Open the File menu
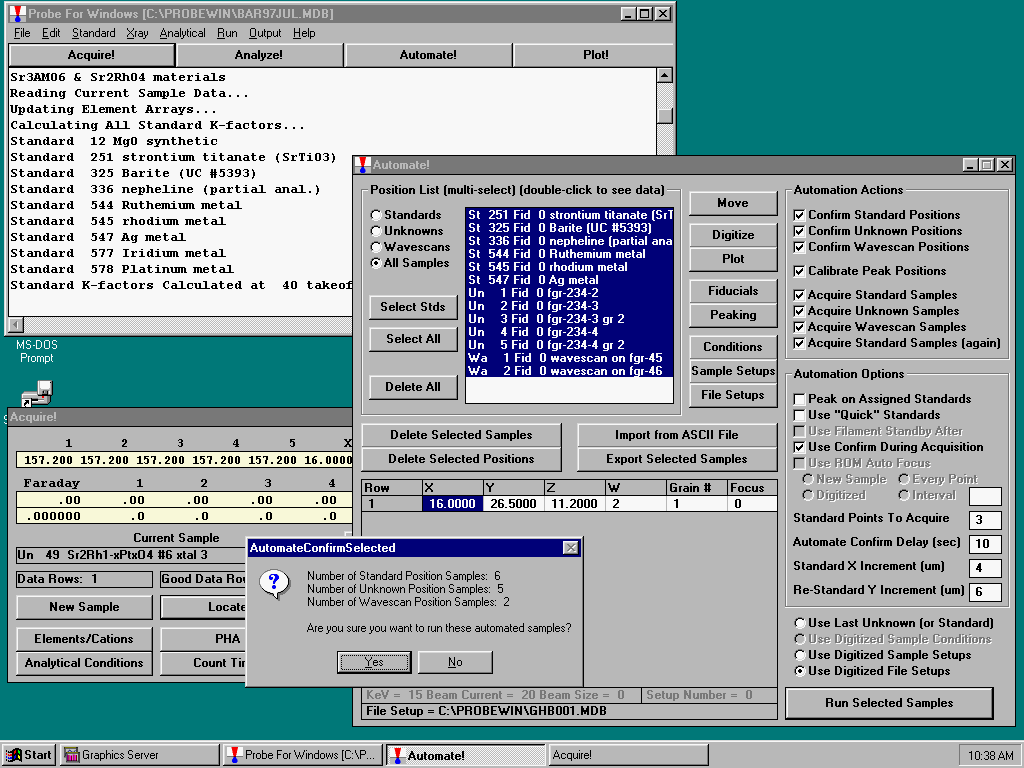 (22, 33)
